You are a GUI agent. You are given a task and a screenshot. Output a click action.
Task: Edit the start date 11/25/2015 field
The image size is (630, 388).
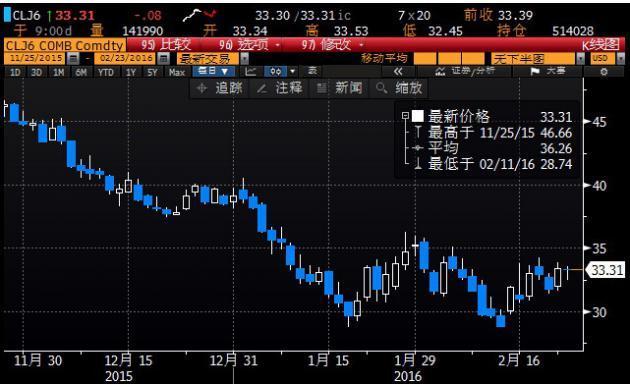35,59
